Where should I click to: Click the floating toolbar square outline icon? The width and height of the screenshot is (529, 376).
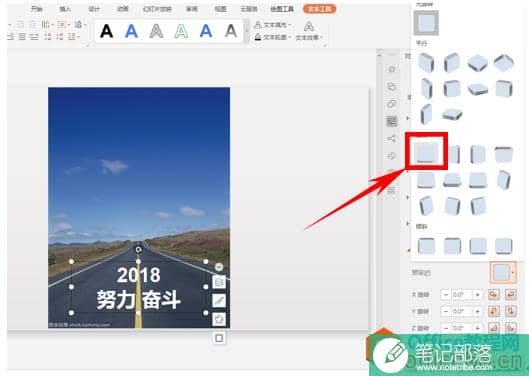click(219, 338)
